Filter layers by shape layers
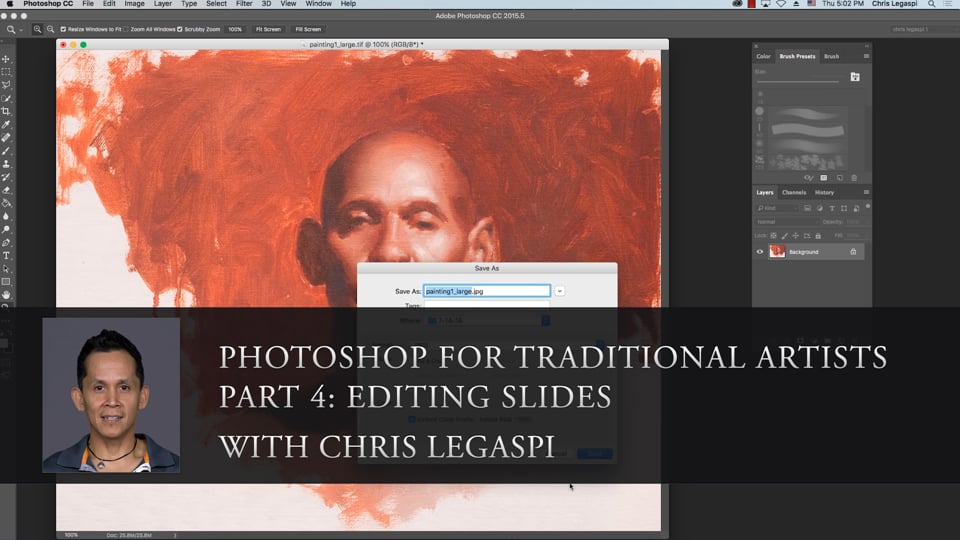This screenshot has height=540, width=960. (x=844, y=209)
